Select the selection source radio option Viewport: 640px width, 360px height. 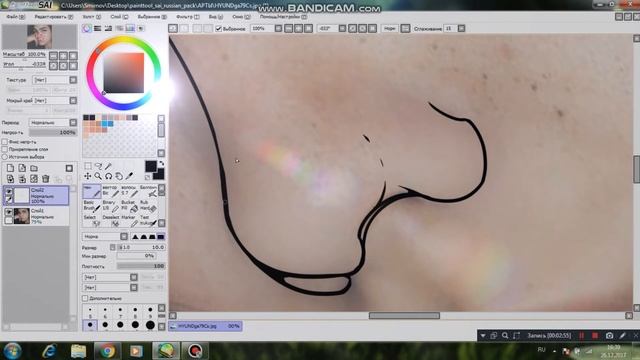point(4,157)
